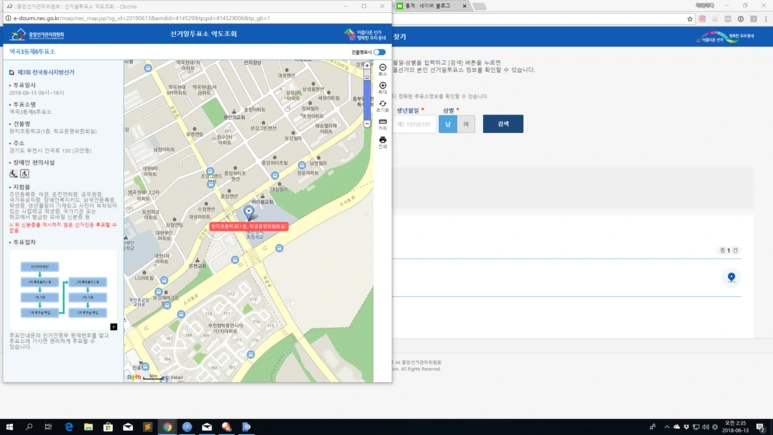Click the zoom in (확대) map tool
Screen dimensions: 773x435
pos(383,87)
